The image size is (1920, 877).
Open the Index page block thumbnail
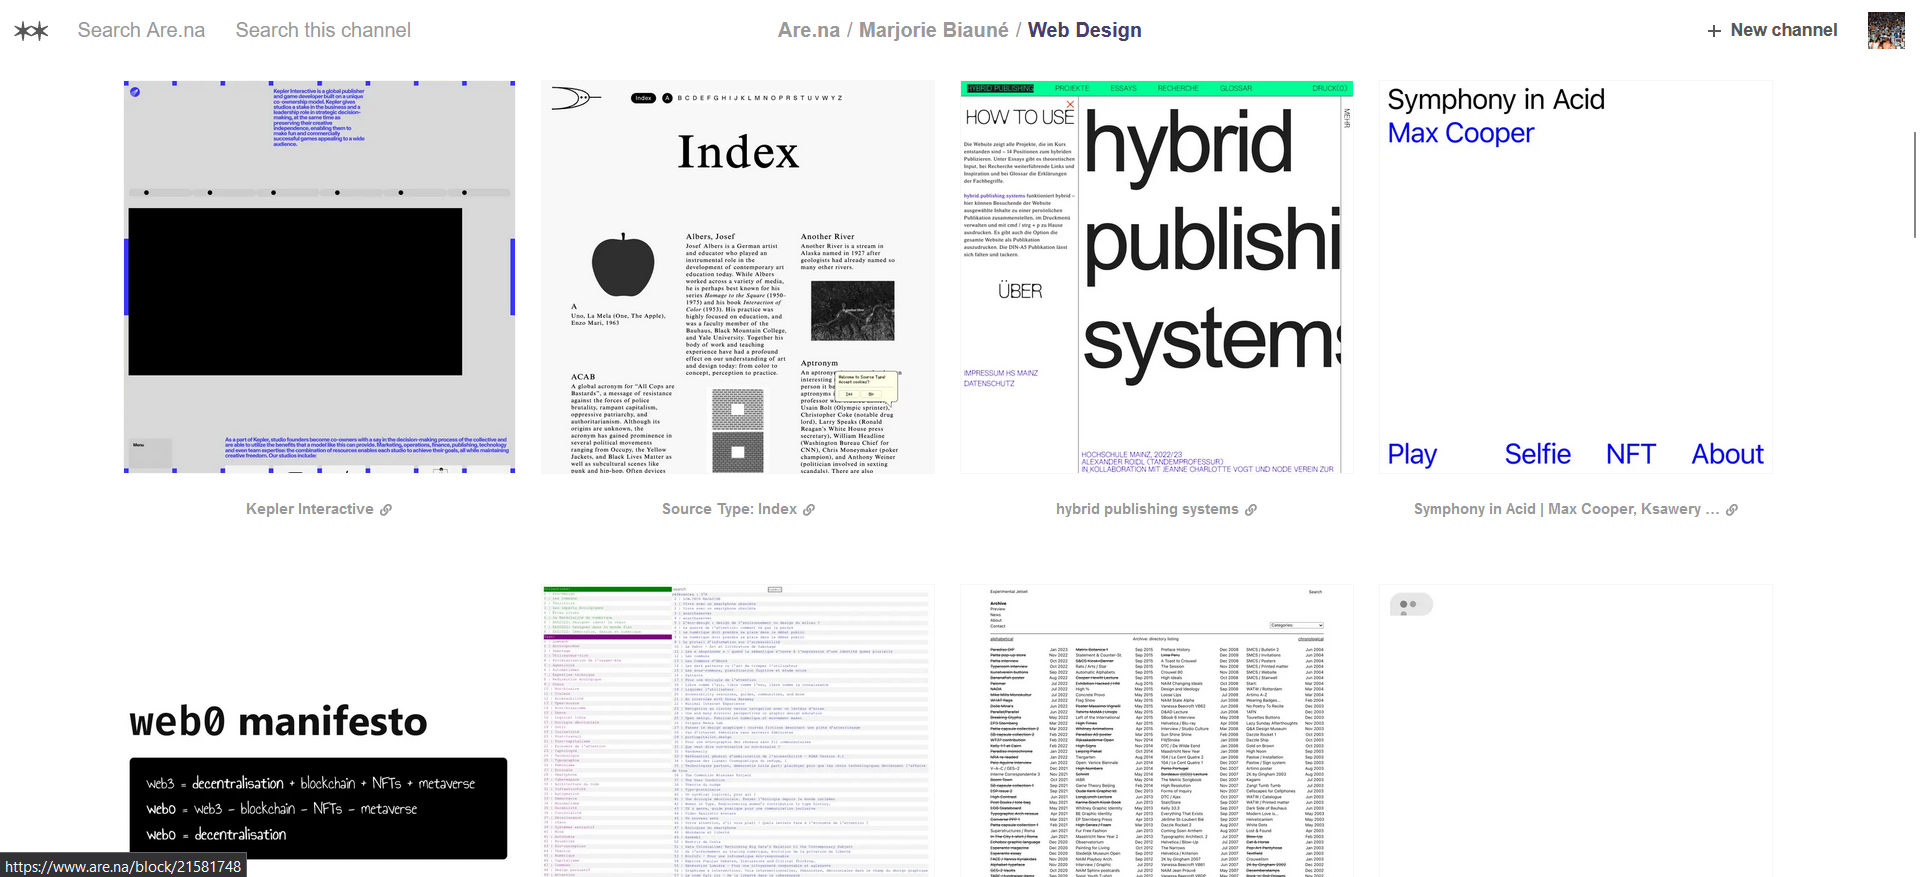(737, 277)
